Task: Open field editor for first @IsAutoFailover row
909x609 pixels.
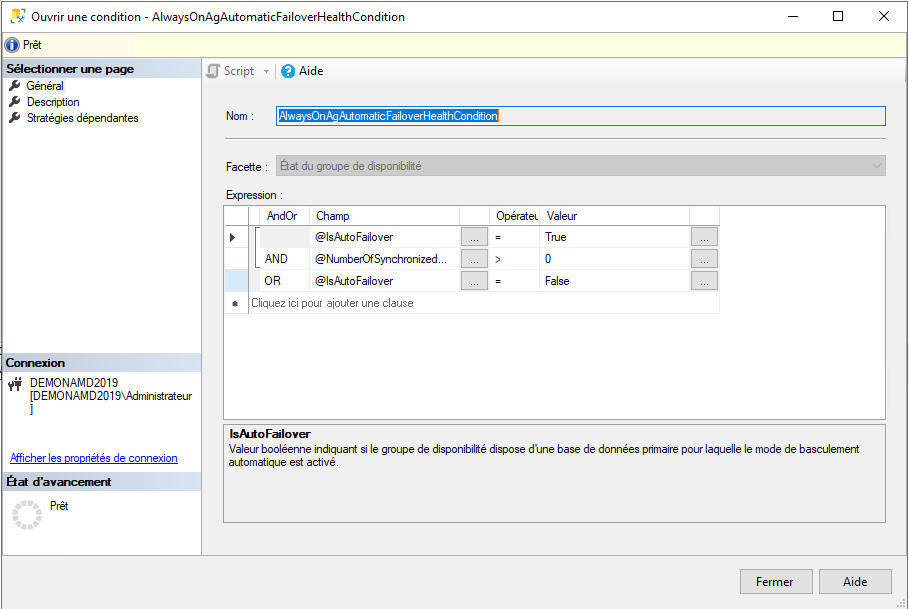Action: click(x=474, y=237)
